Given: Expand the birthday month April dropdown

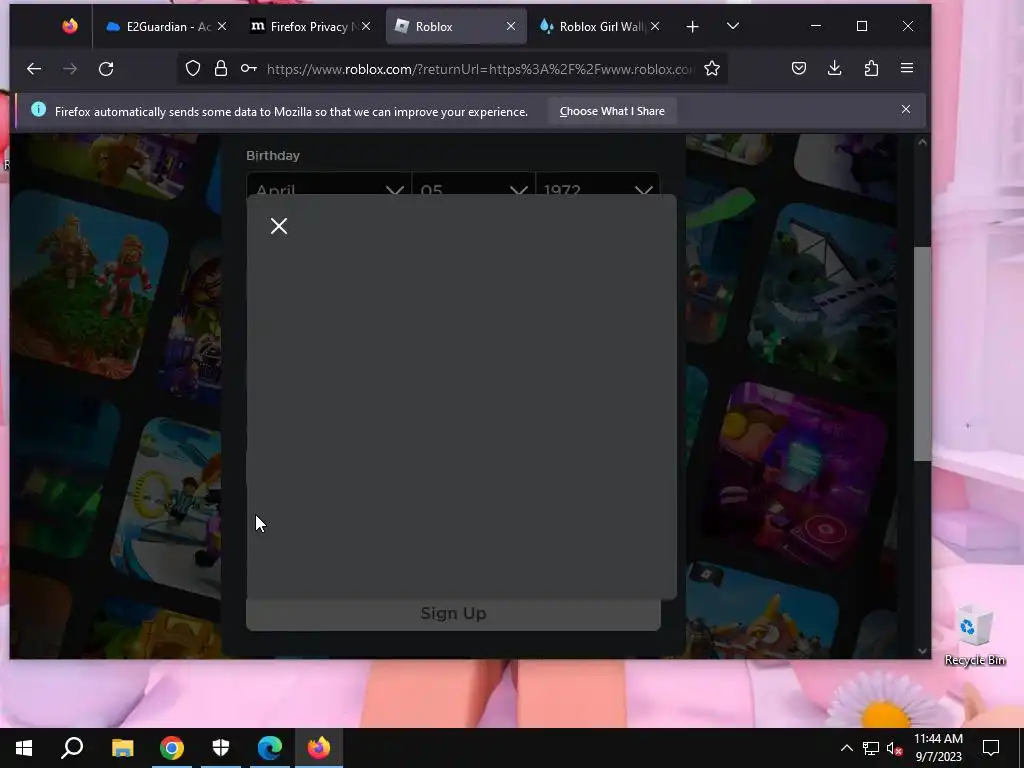Looking at the screenshot, I should pos(328,184).
